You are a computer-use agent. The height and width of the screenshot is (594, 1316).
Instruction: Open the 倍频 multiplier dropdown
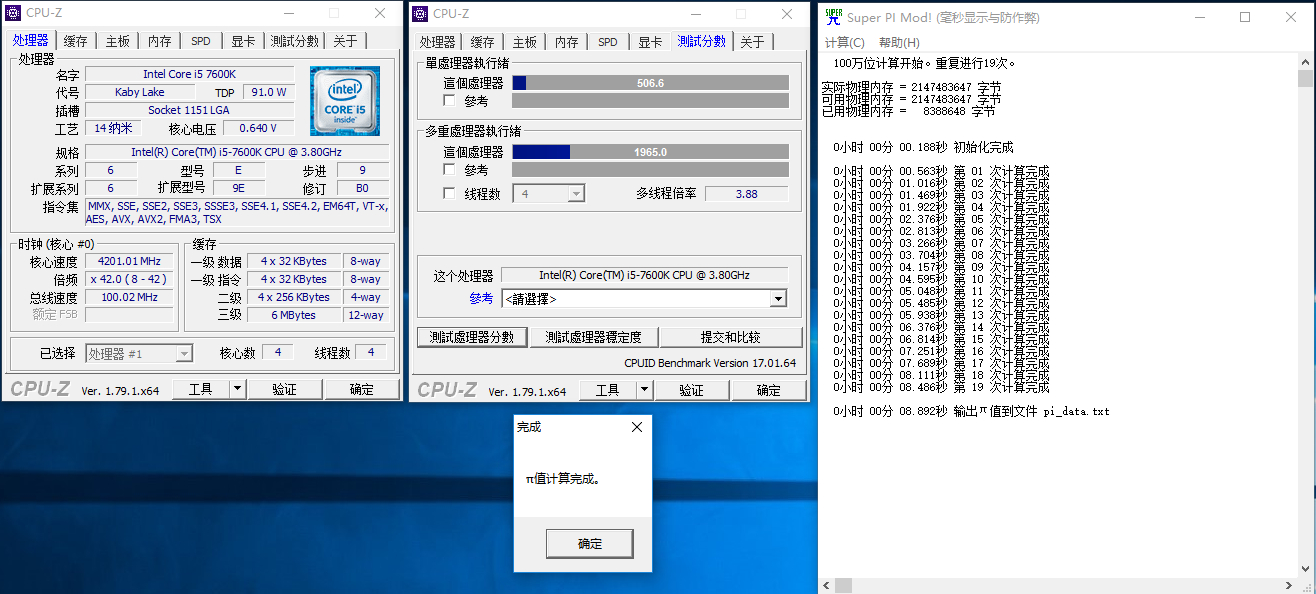tap(128, 279)
